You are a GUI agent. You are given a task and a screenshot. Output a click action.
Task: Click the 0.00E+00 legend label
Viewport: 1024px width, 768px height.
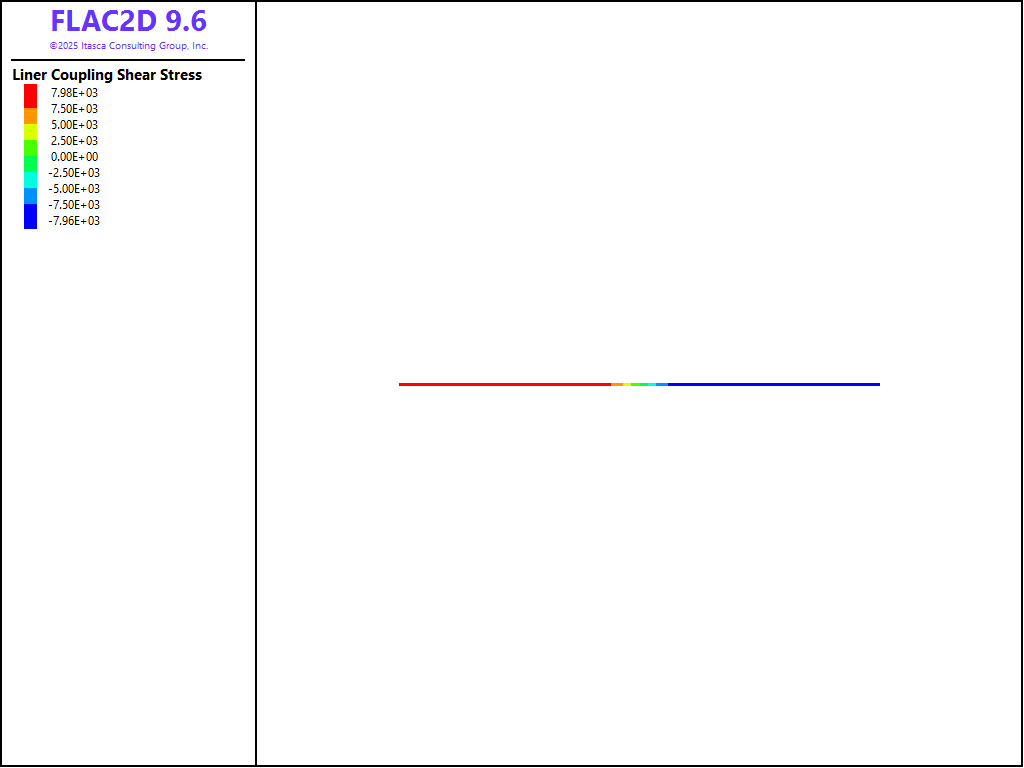[74, 157]
